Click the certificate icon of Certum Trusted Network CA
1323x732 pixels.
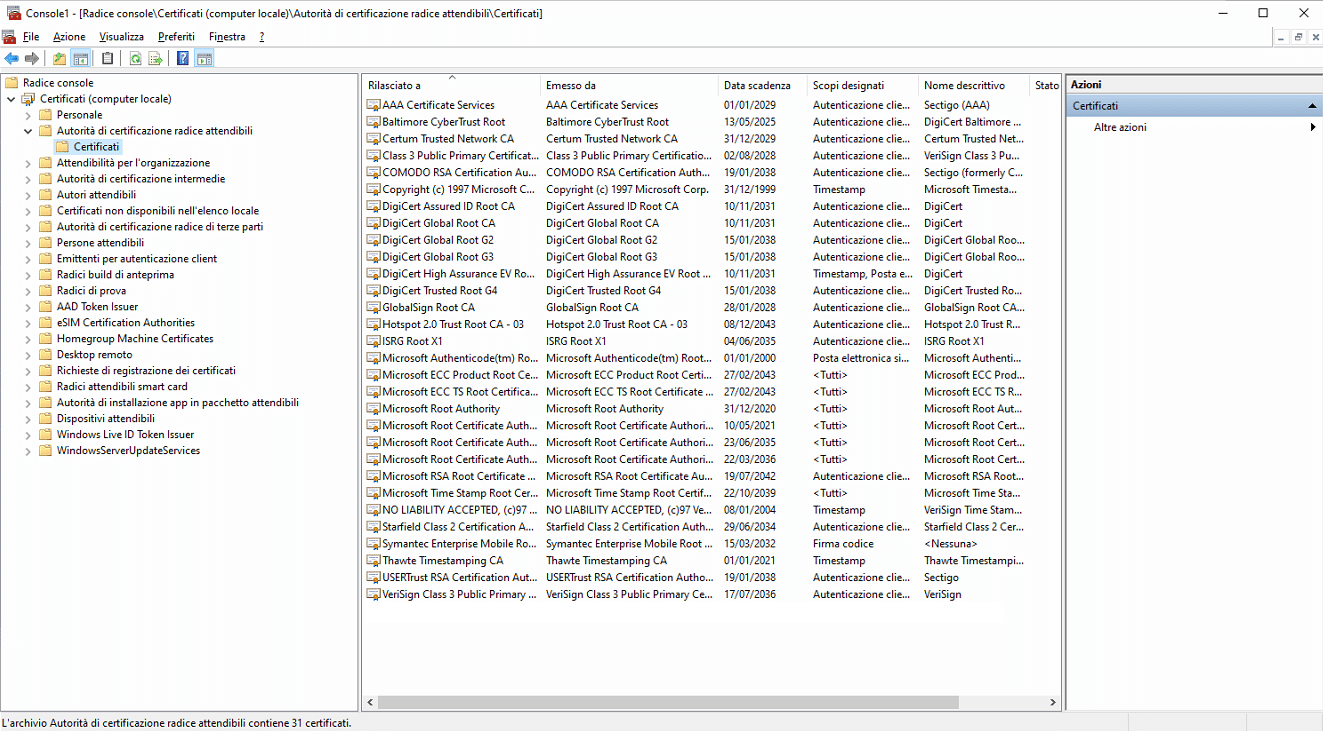(x=373, y=139)
